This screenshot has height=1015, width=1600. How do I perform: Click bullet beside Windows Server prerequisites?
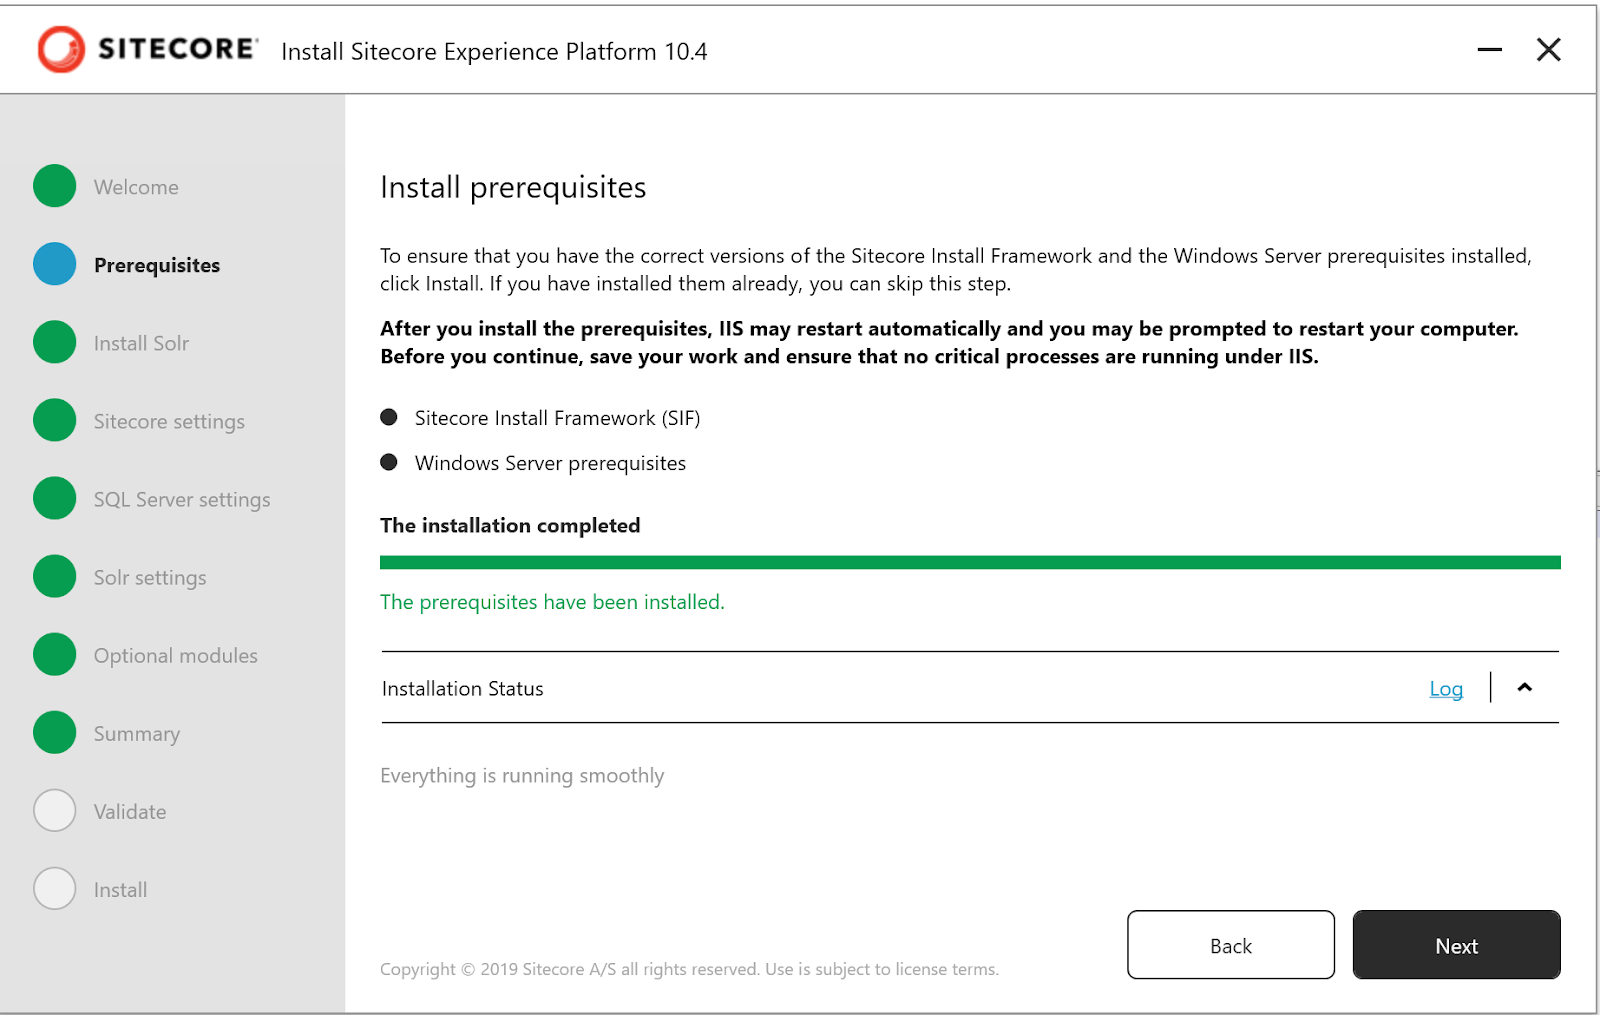[389, 462]
